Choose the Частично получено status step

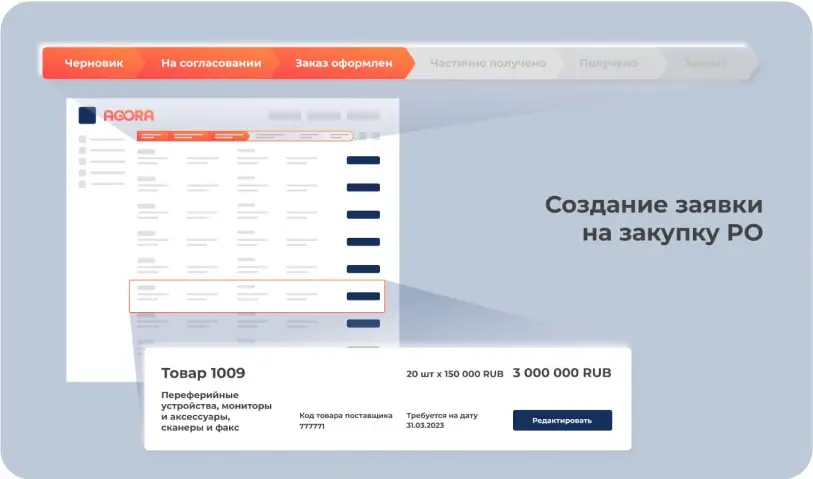tap(488, 63)
